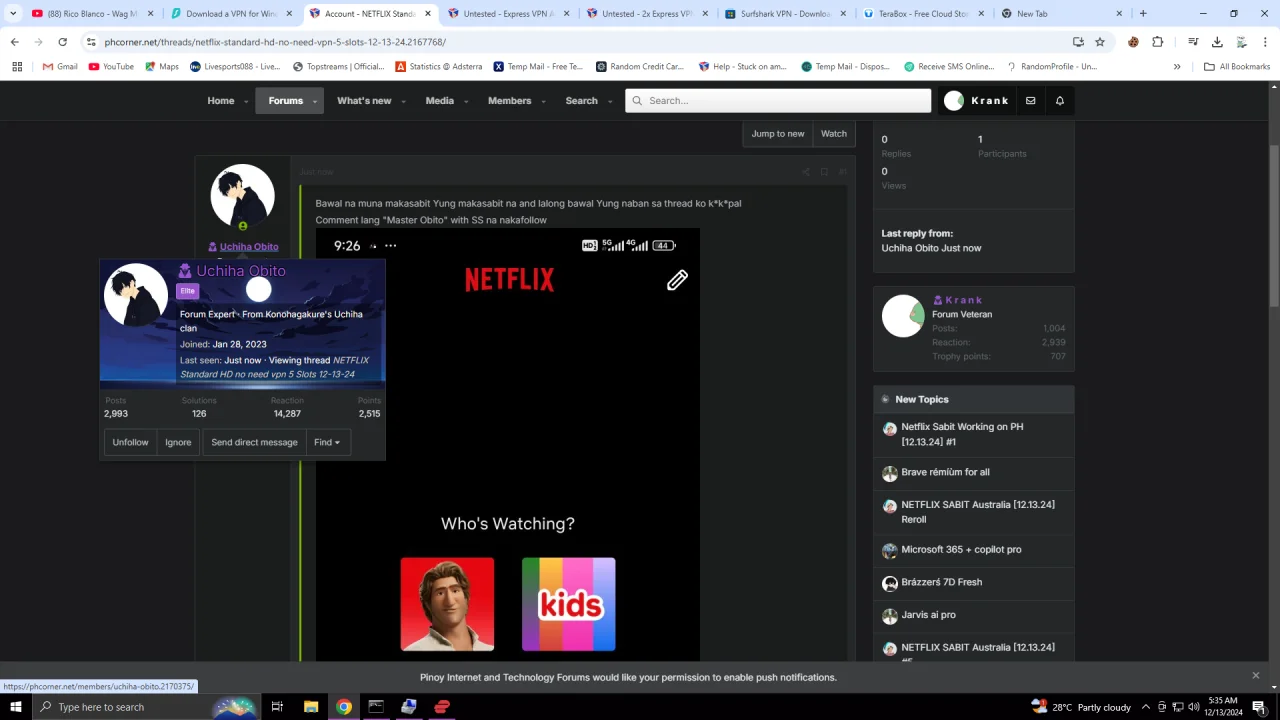Expand the Search menu dropdown arrow
This screenshot has width=1280, height=720.
[x=610, y=101]
